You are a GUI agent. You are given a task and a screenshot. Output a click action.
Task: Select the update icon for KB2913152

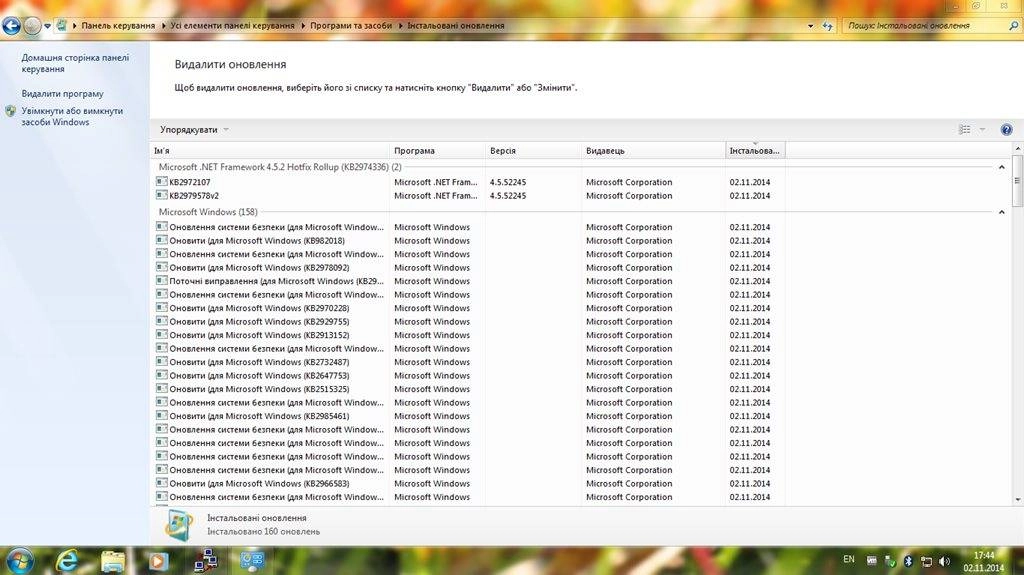coord(162,335)
